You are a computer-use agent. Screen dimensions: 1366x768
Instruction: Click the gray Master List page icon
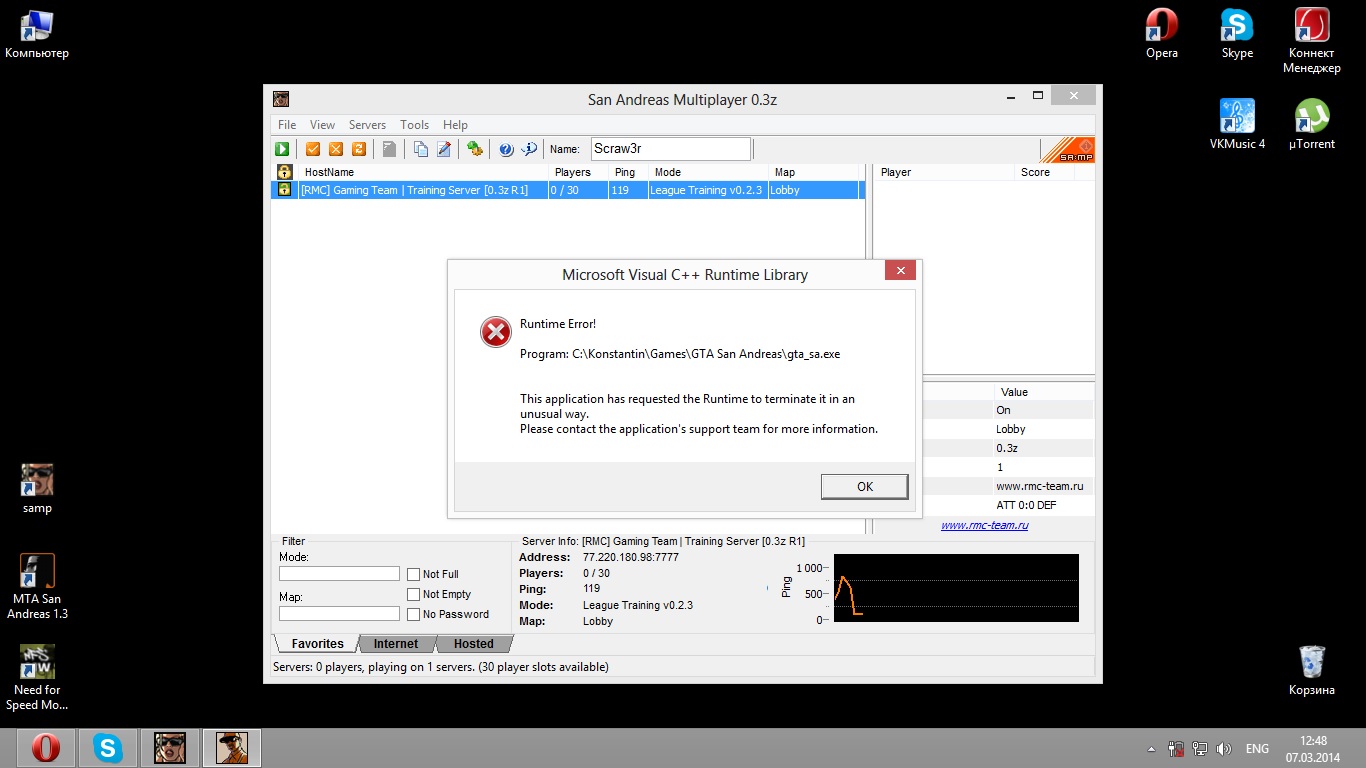coord(390,149)
